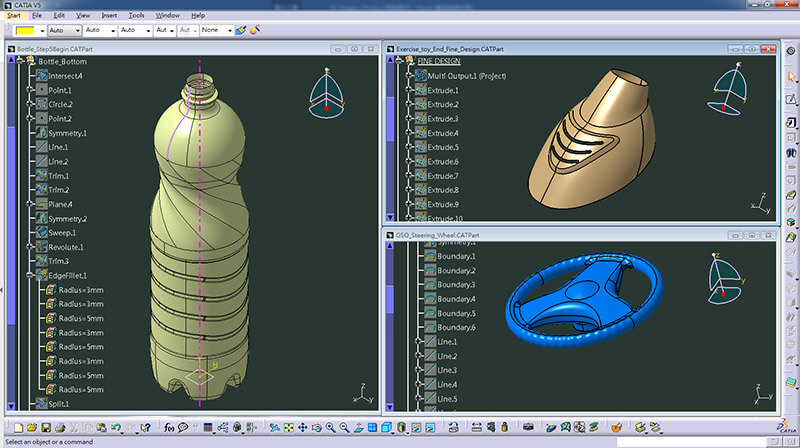Select the Zoom In magnifier icon
This screenshot has width=800, height=448.
pos(330,428)
